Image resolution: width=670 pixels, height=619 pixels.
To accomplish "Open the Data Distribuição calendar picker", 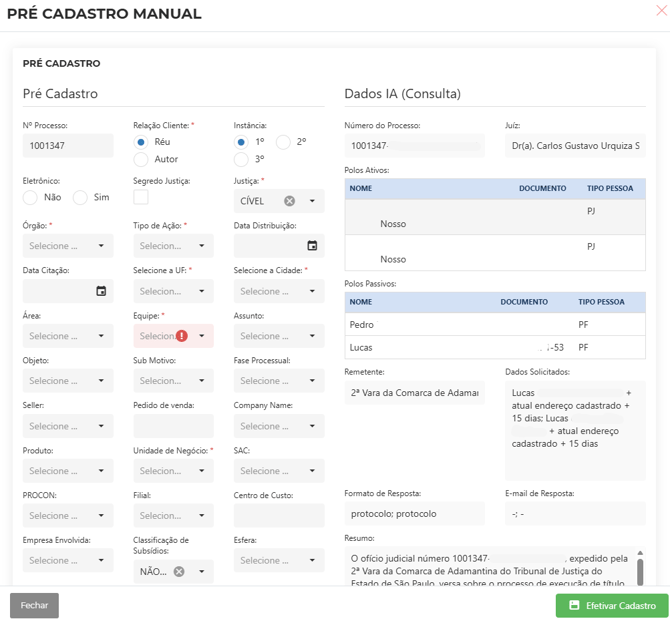I will point(312,246).
